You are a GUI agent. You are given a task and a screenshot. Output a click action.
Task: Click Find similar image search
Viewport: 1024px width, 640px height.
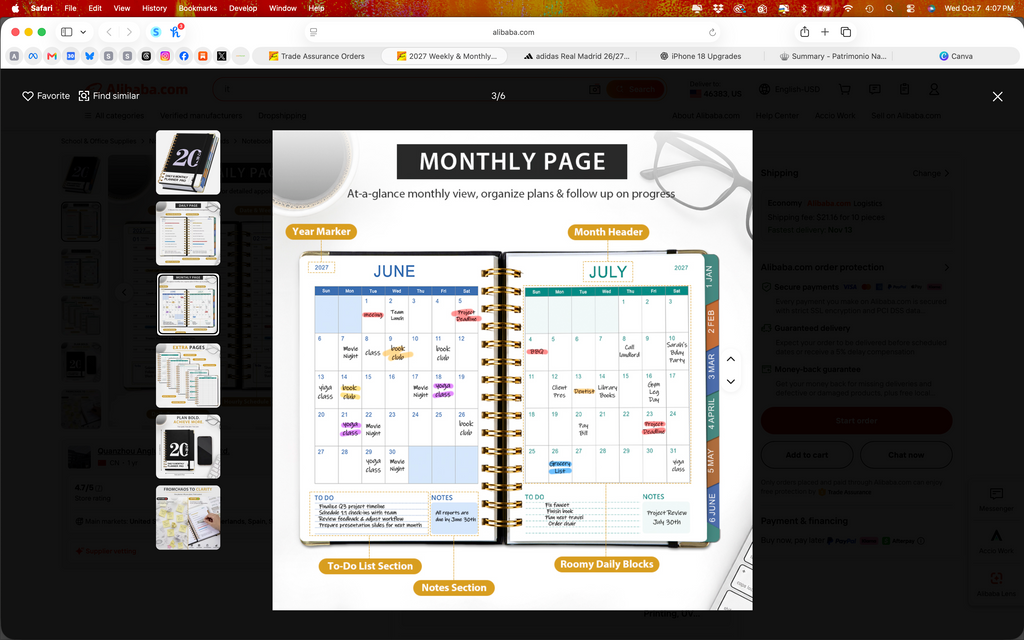point(108,96)
